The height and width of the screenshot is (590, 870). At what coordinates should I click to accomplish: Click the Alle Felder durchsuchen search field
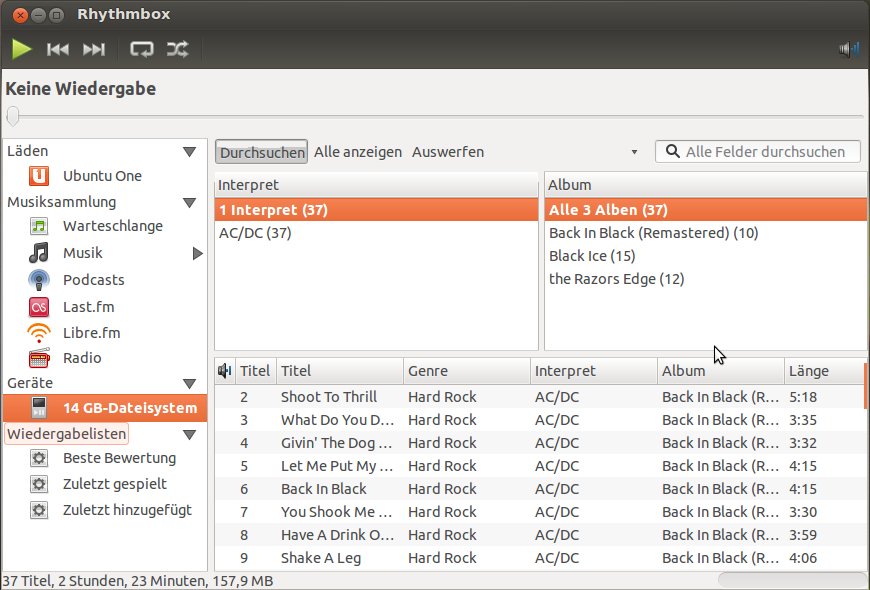coord(767,152)
